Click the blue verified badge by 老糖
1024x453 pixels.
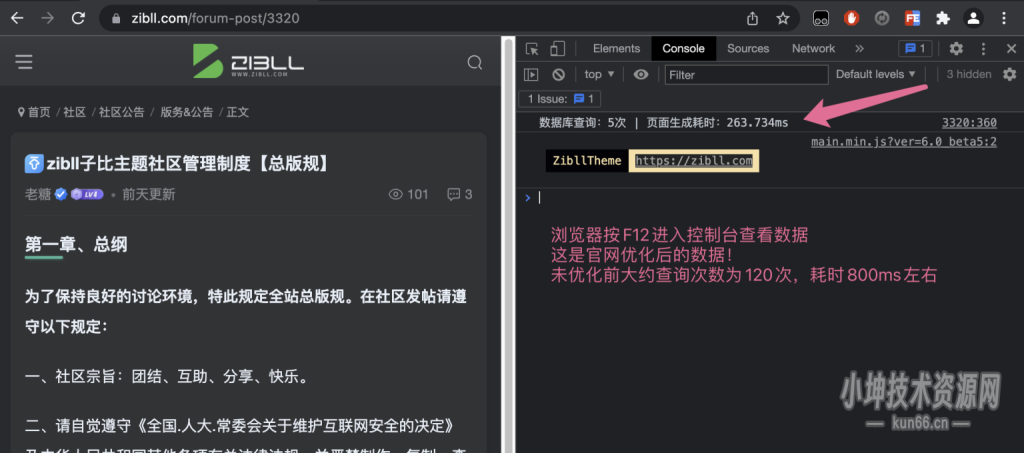[x=61, y=194]
